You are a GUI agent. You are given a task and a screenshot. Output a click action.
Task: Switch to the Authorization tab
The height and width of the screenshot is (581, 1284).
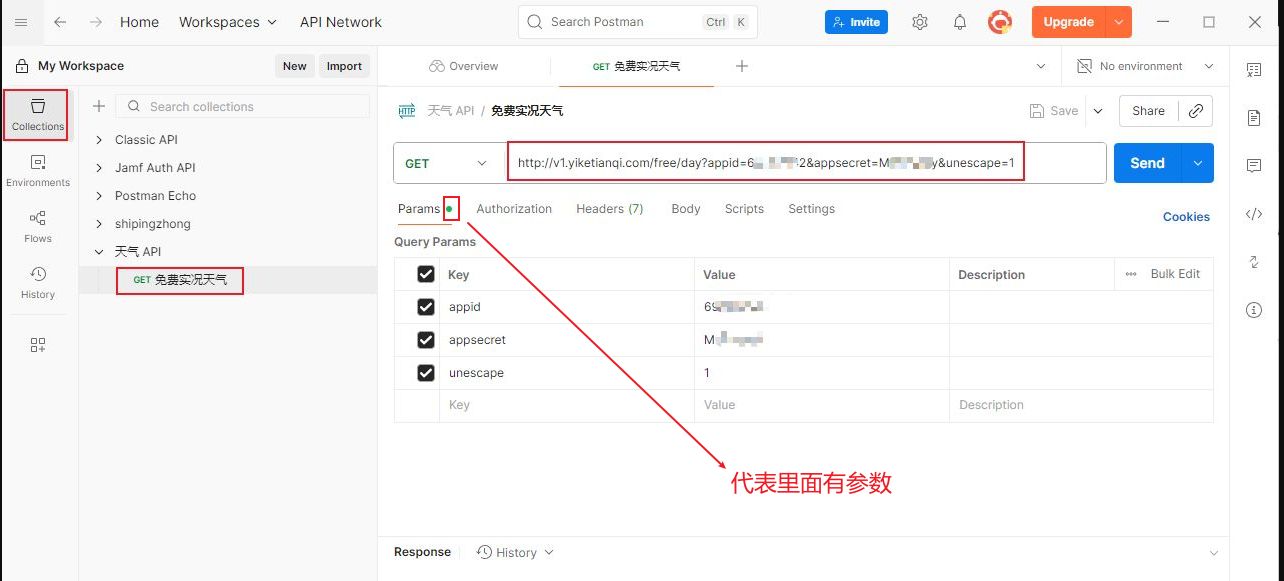point(514,209)
